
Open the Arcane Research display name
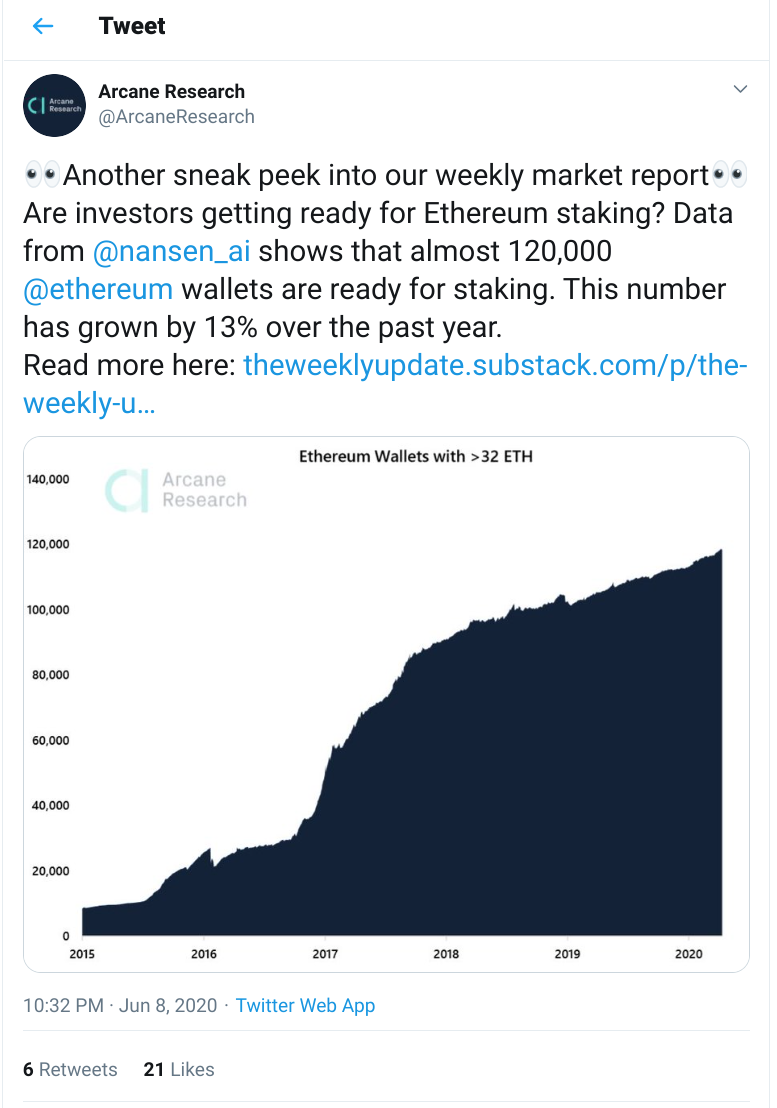171,92
